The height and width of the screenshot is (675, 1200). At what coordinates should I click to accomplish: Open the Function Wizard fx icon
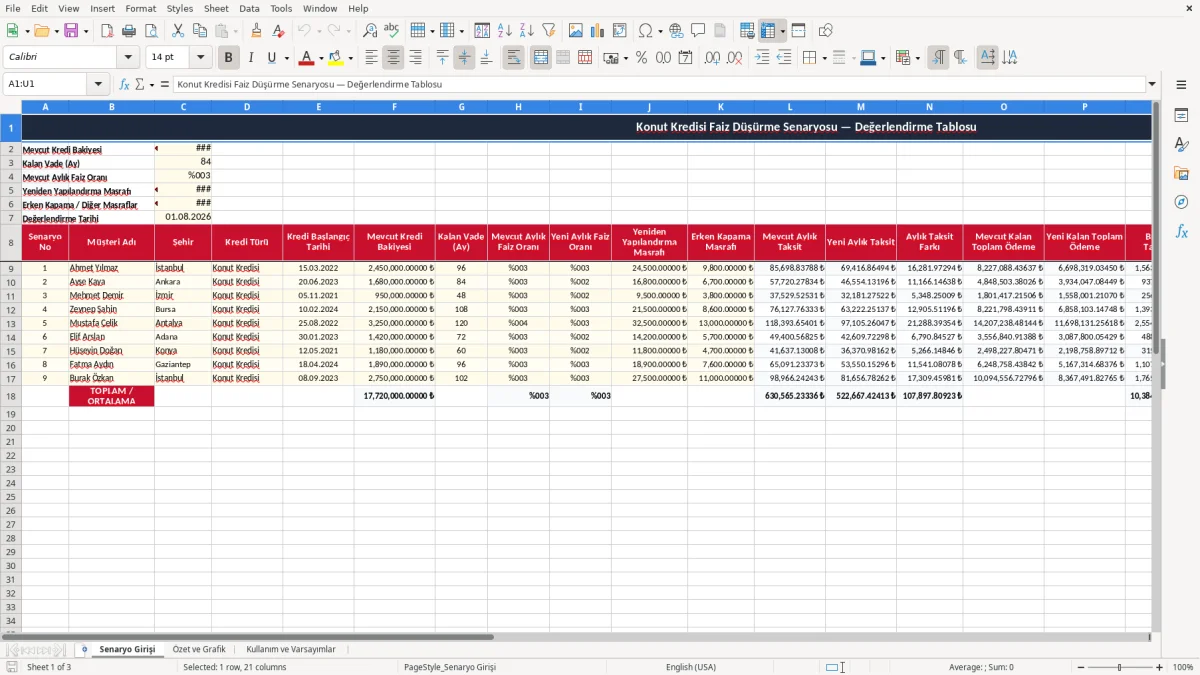click(124, 84)
